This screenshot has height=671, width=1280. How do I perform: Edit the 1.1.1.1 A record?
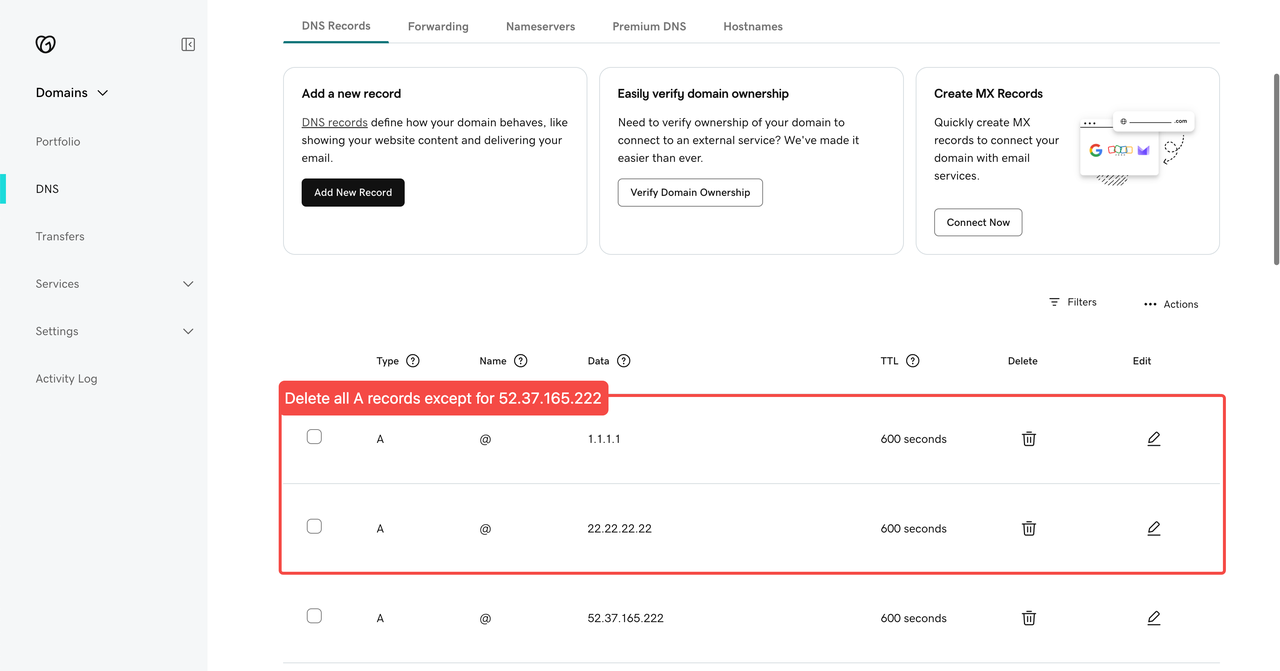point(1153,439)
